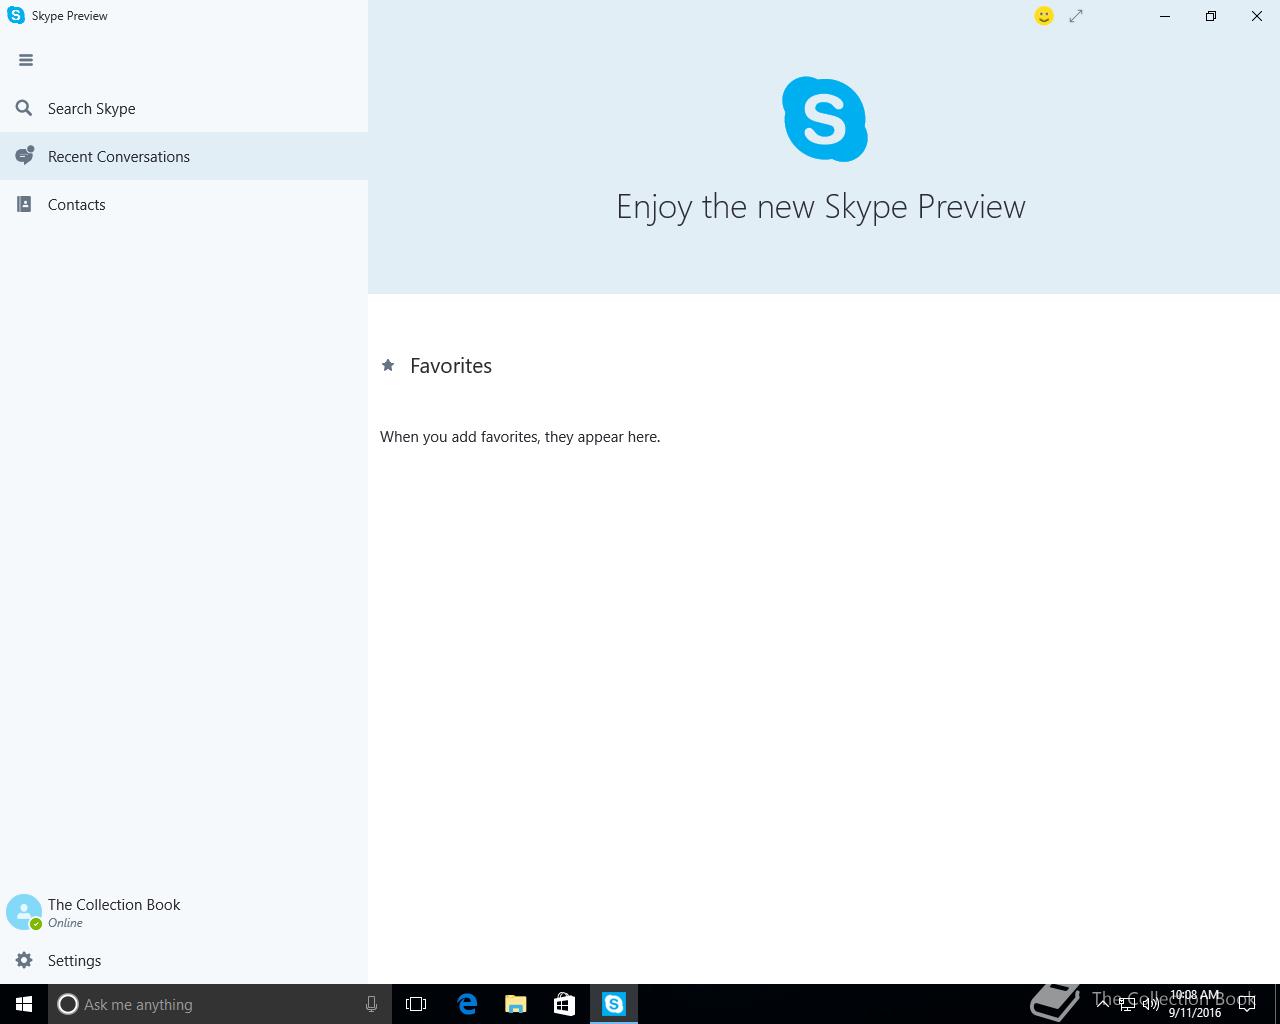Open Recent Conversations

(x=184, y=156)
